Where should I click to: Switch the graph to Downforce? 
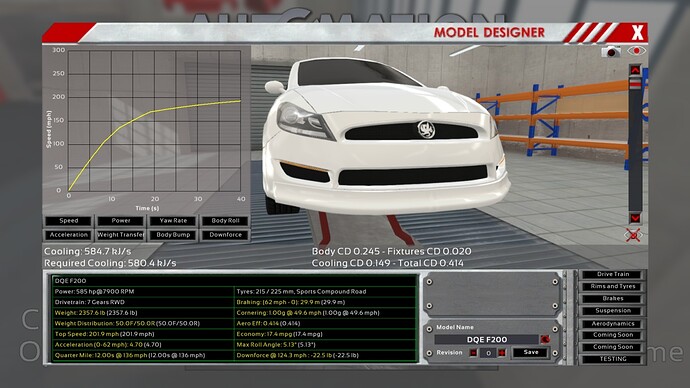225,235
